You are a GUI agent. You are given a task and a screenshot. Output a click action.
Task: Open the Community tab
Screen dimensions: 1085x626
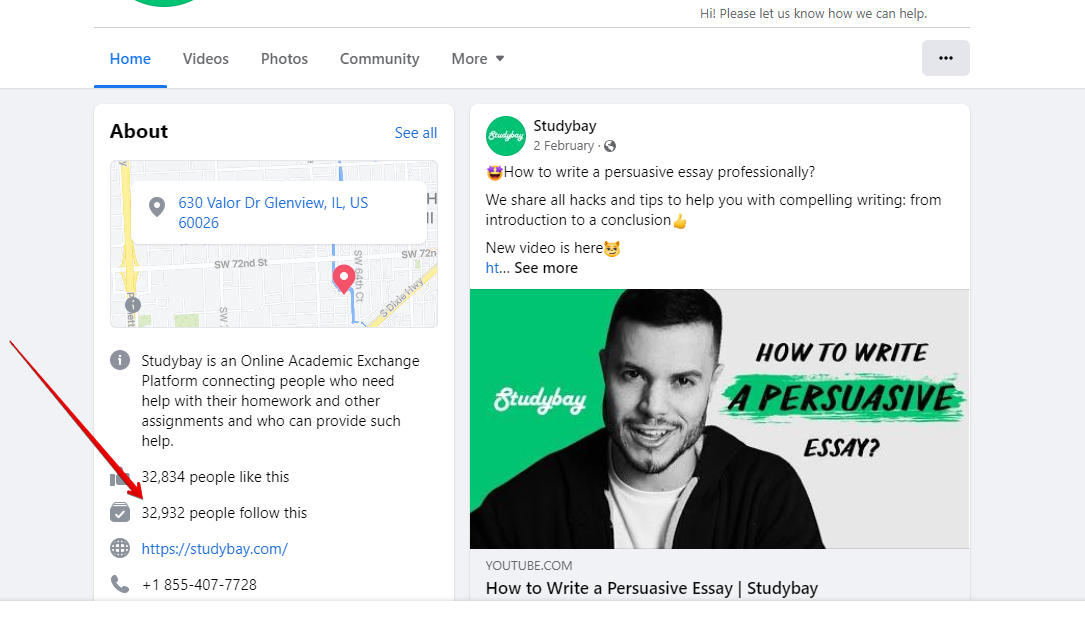click(x=379, y=59)
